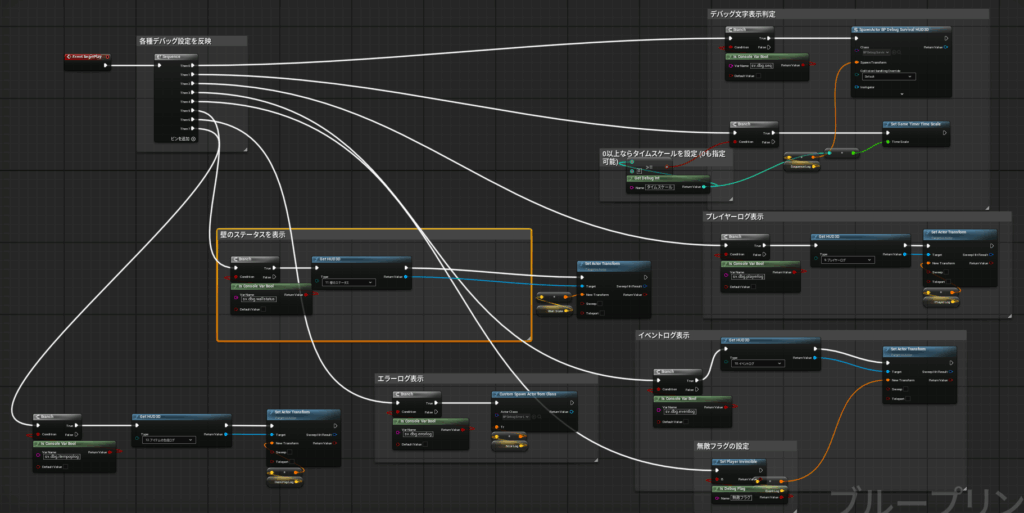Open Get HUD 3D Type dropdown in 壁のステータスを表示
Screen dimensions: 1024x513
[x=349, y=283]
